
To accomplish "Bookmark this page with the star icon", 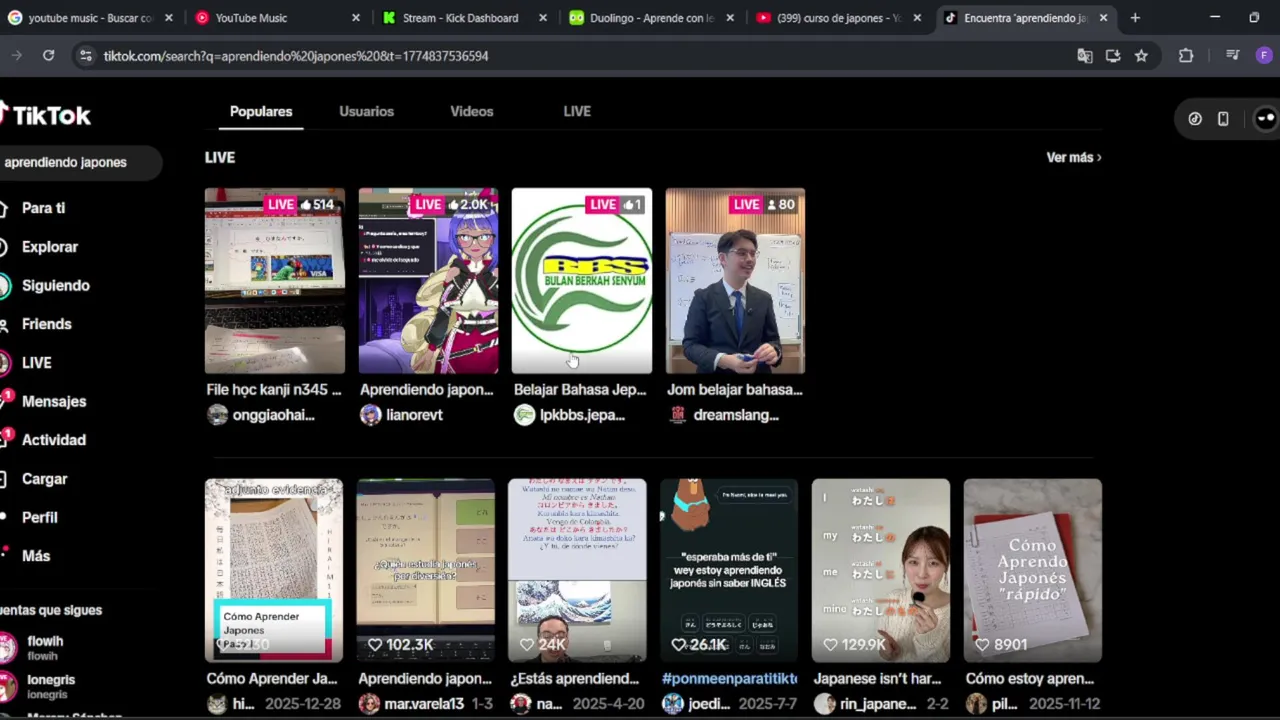I will 1141,56.
